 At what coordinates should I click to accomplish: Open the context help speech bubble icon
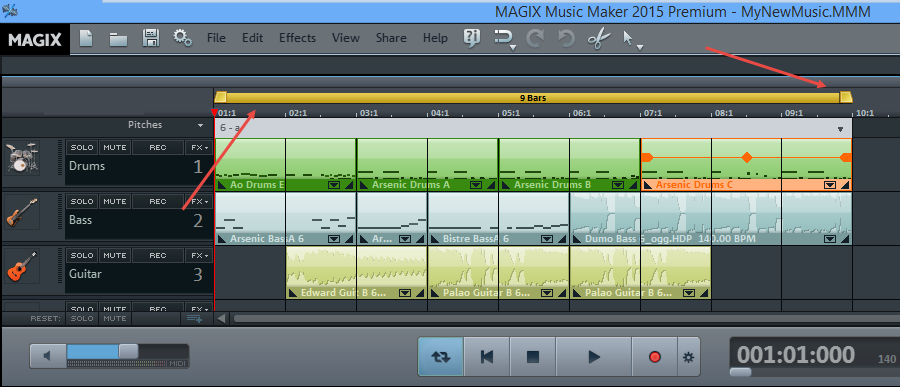pyautogui.click(x=471, y=38)
